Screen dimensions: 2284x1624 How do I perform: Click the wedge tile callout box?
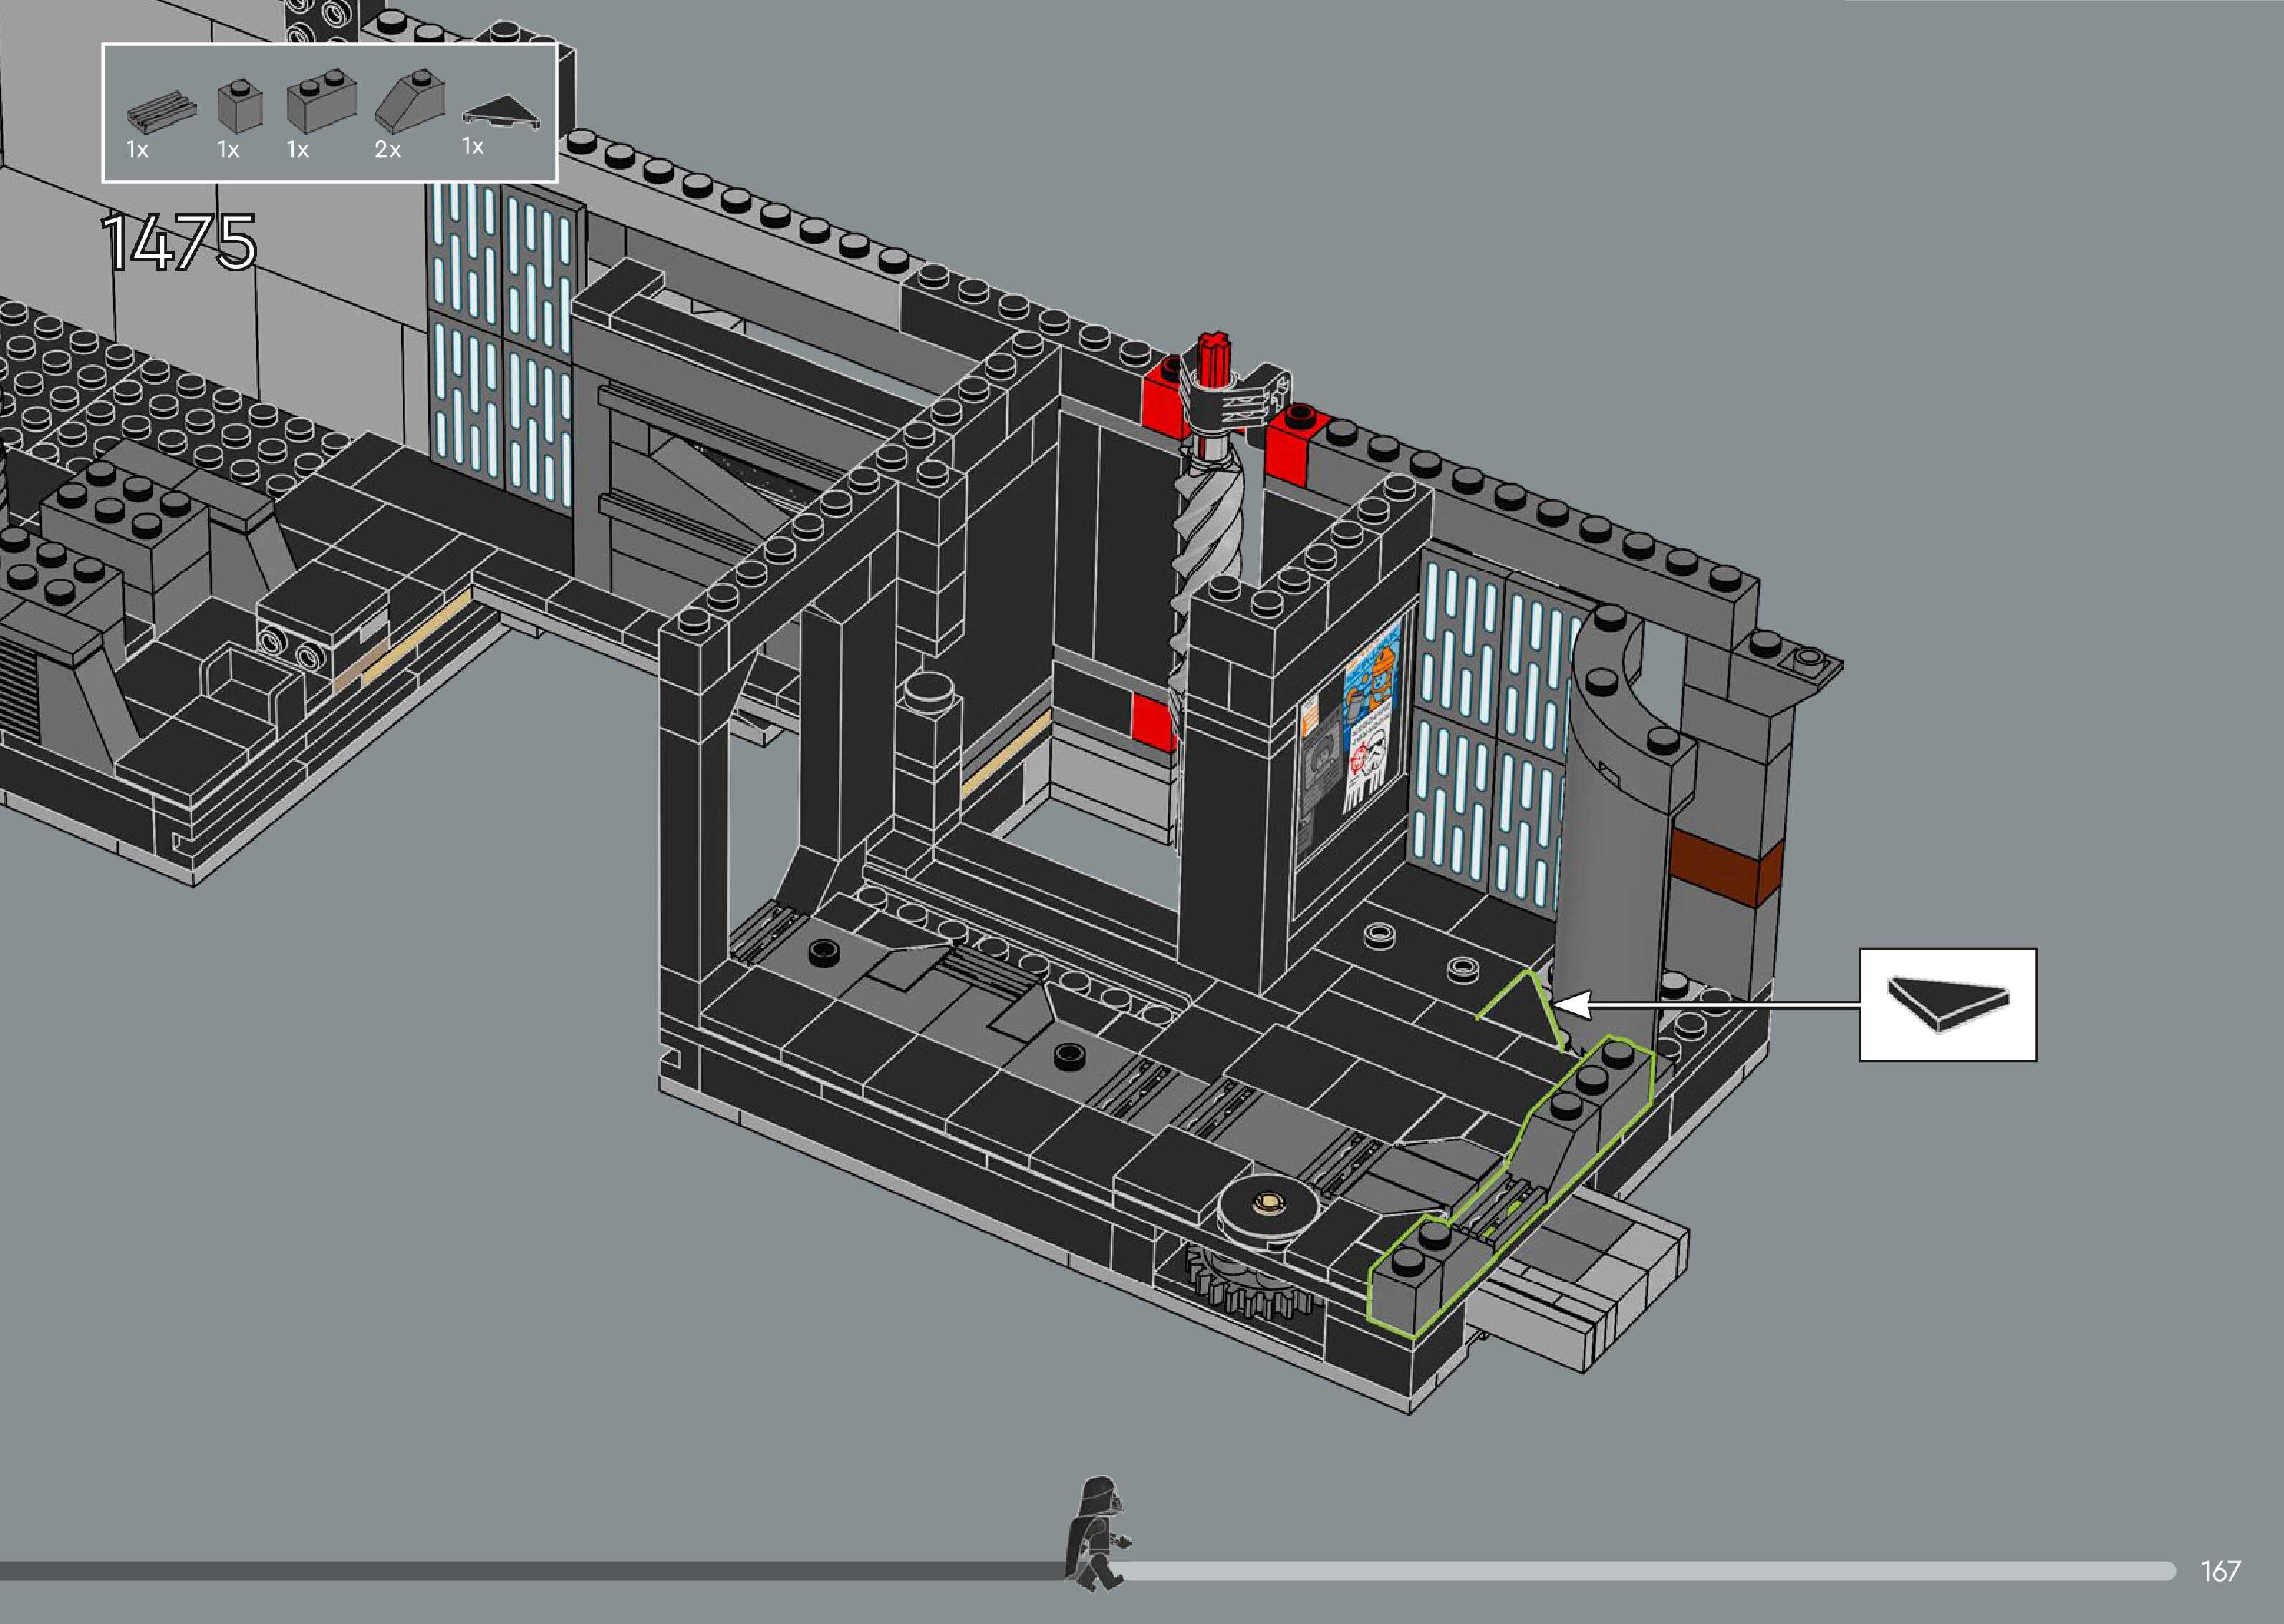coord(1947,1004)
